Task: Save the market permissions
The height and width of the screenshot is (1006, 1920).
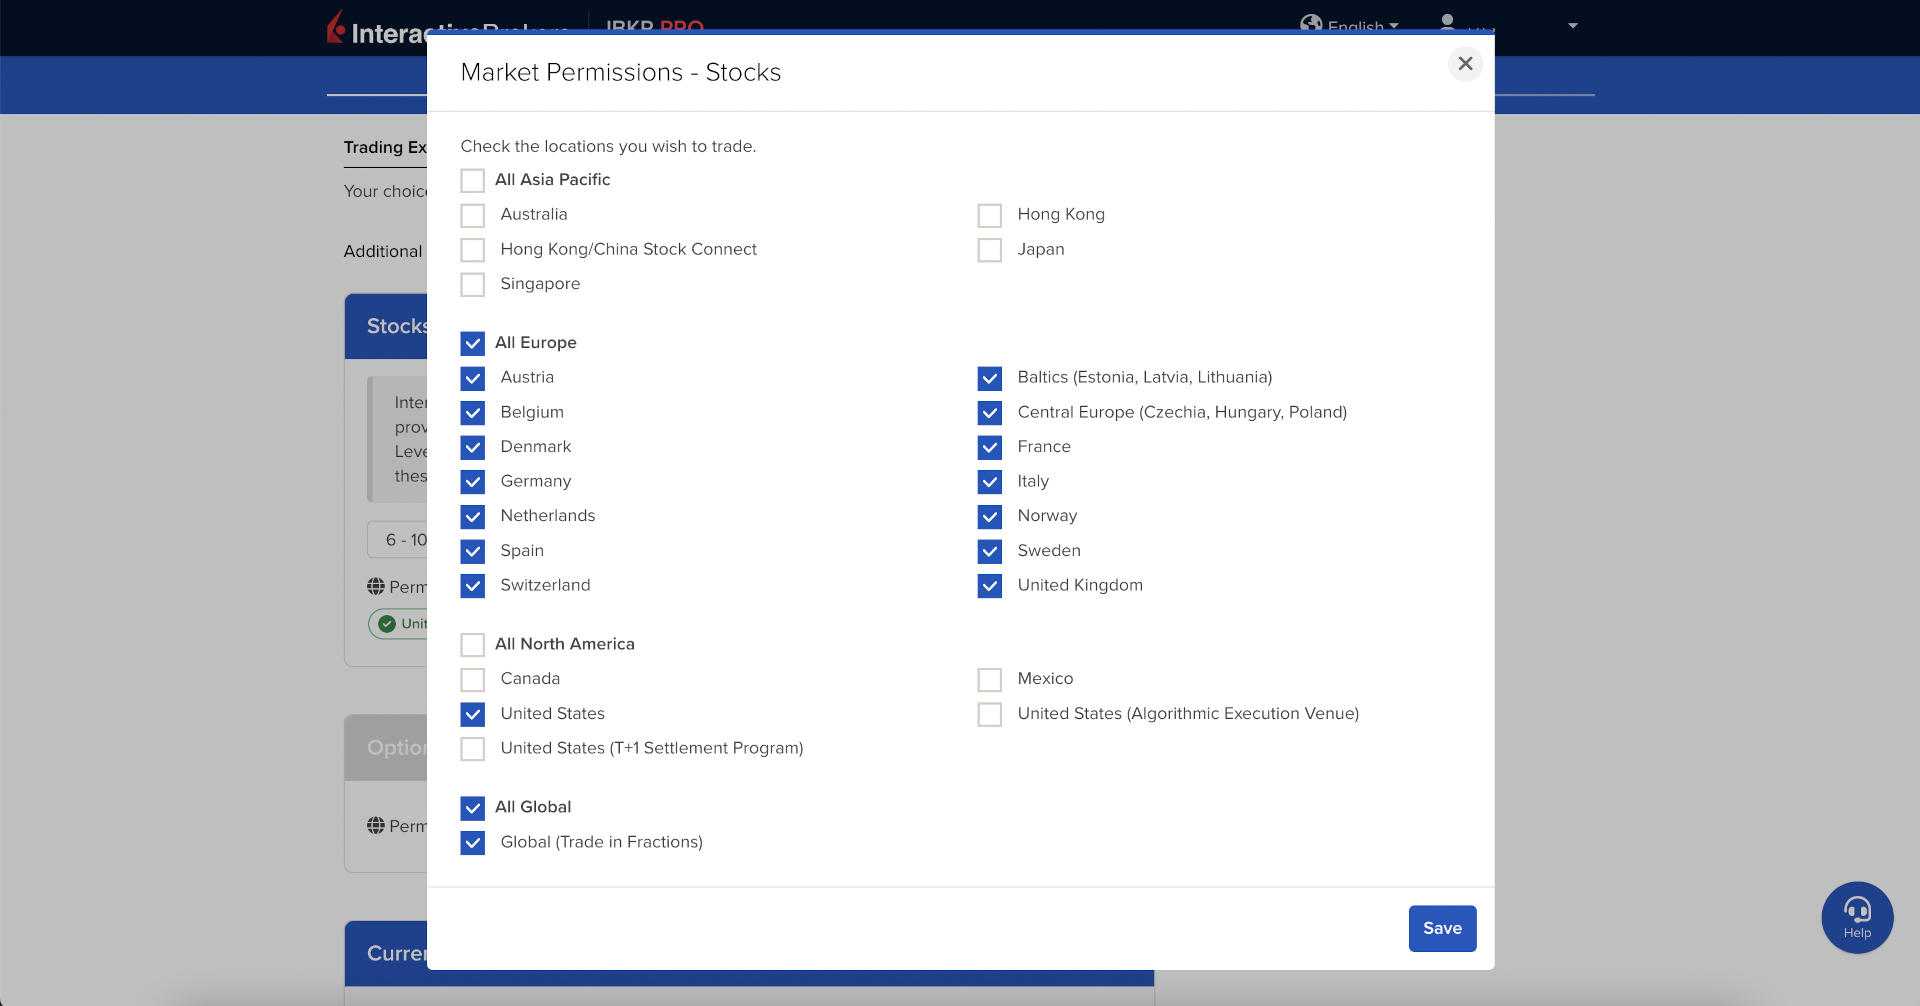Action: (x=1442, y=928)
